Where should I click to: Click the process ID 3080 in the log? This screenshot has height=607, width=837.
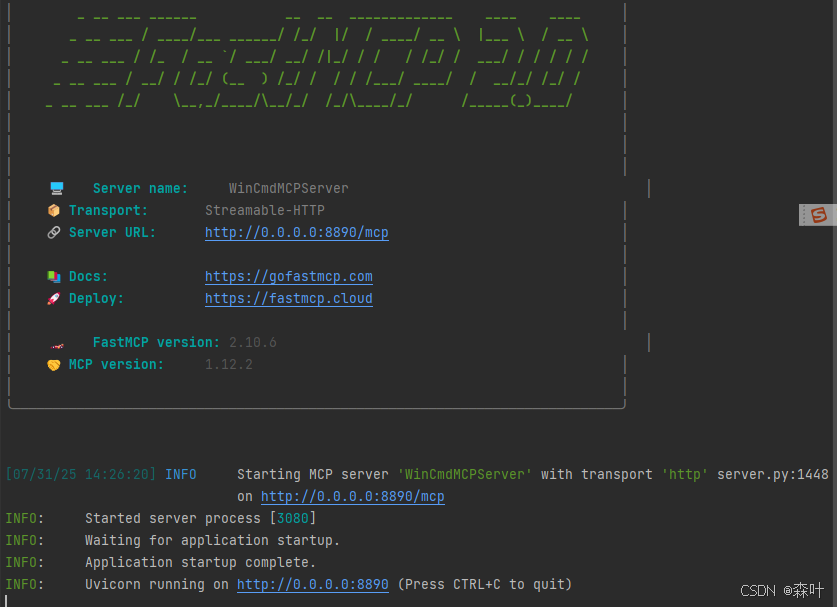point(293,518)
